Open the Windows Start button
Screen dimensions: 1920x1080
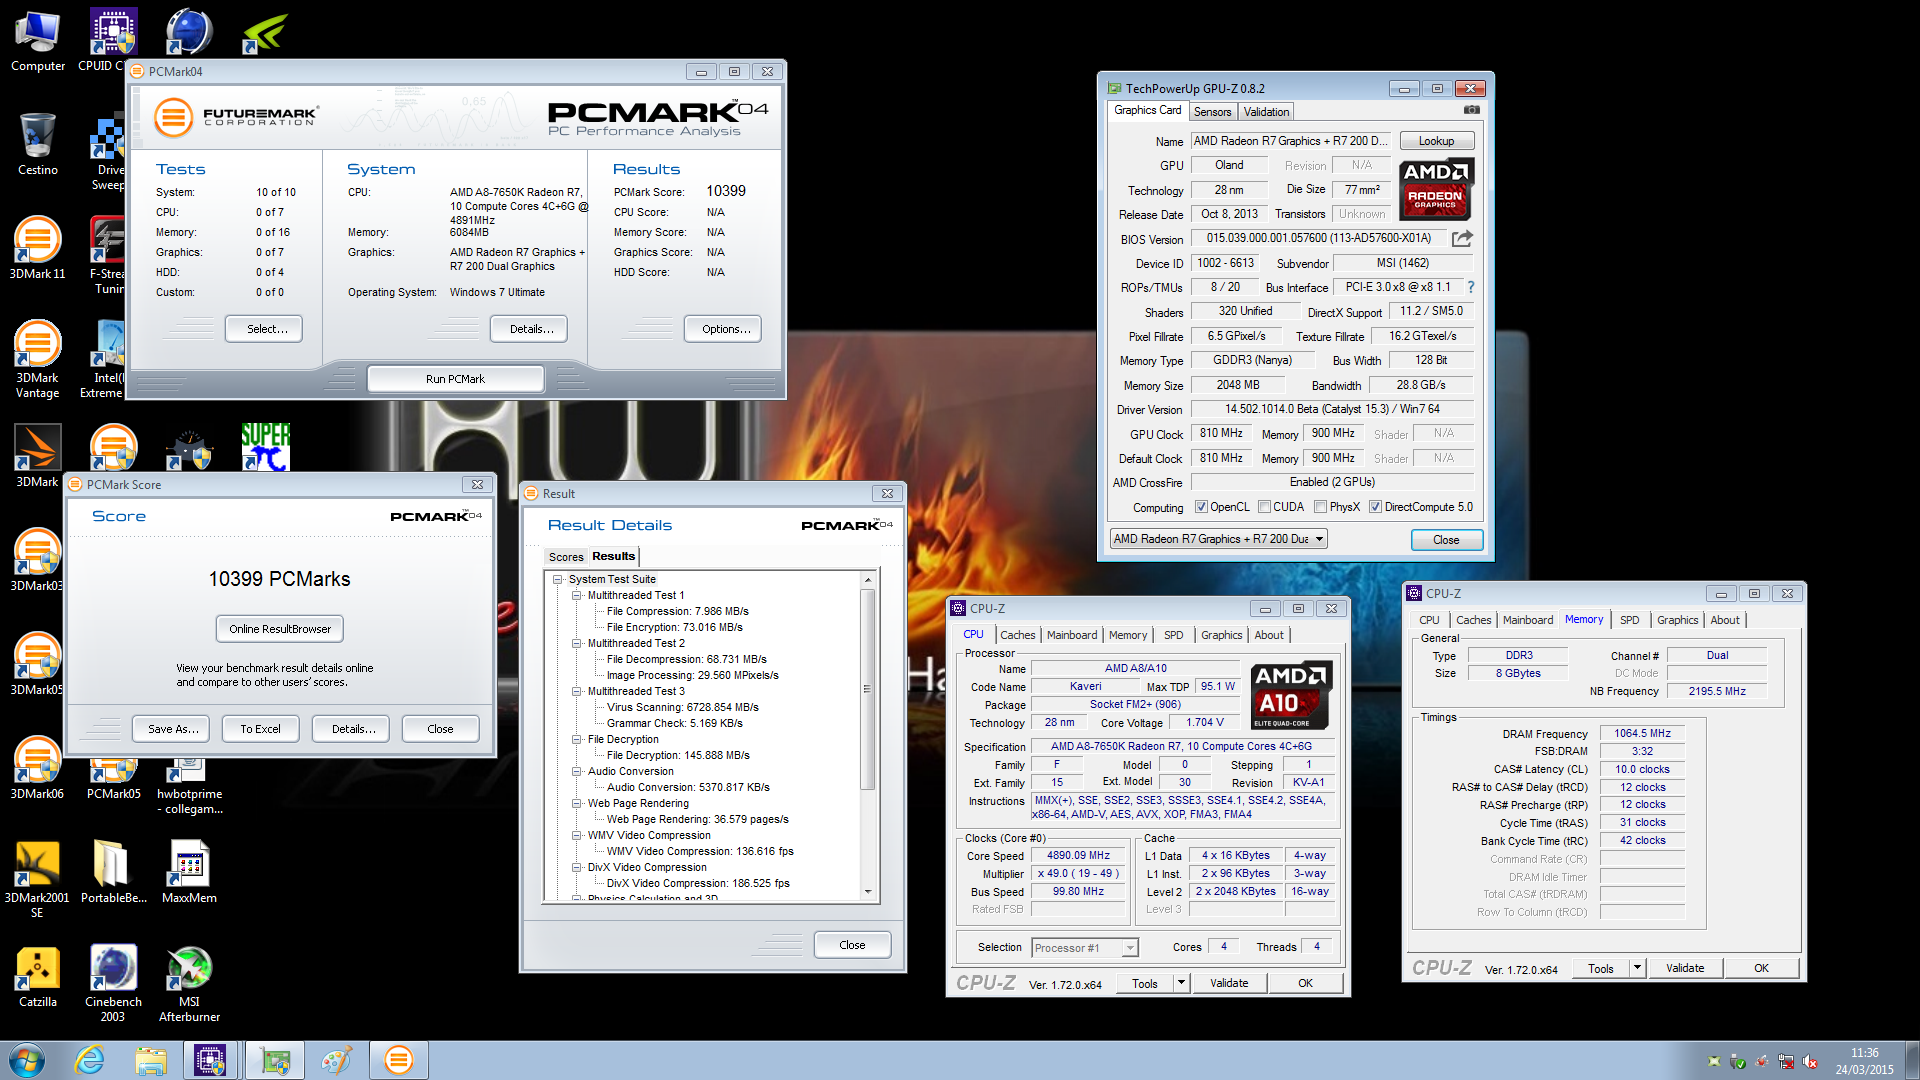(25, 1060)
